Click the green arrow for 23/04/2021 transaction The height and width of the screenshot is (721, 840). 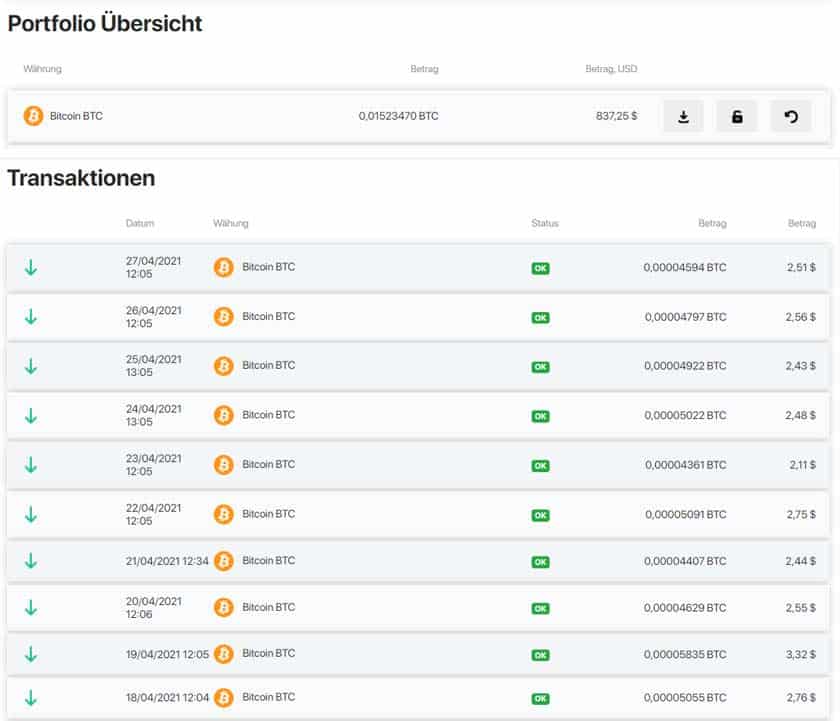(31, 464)
